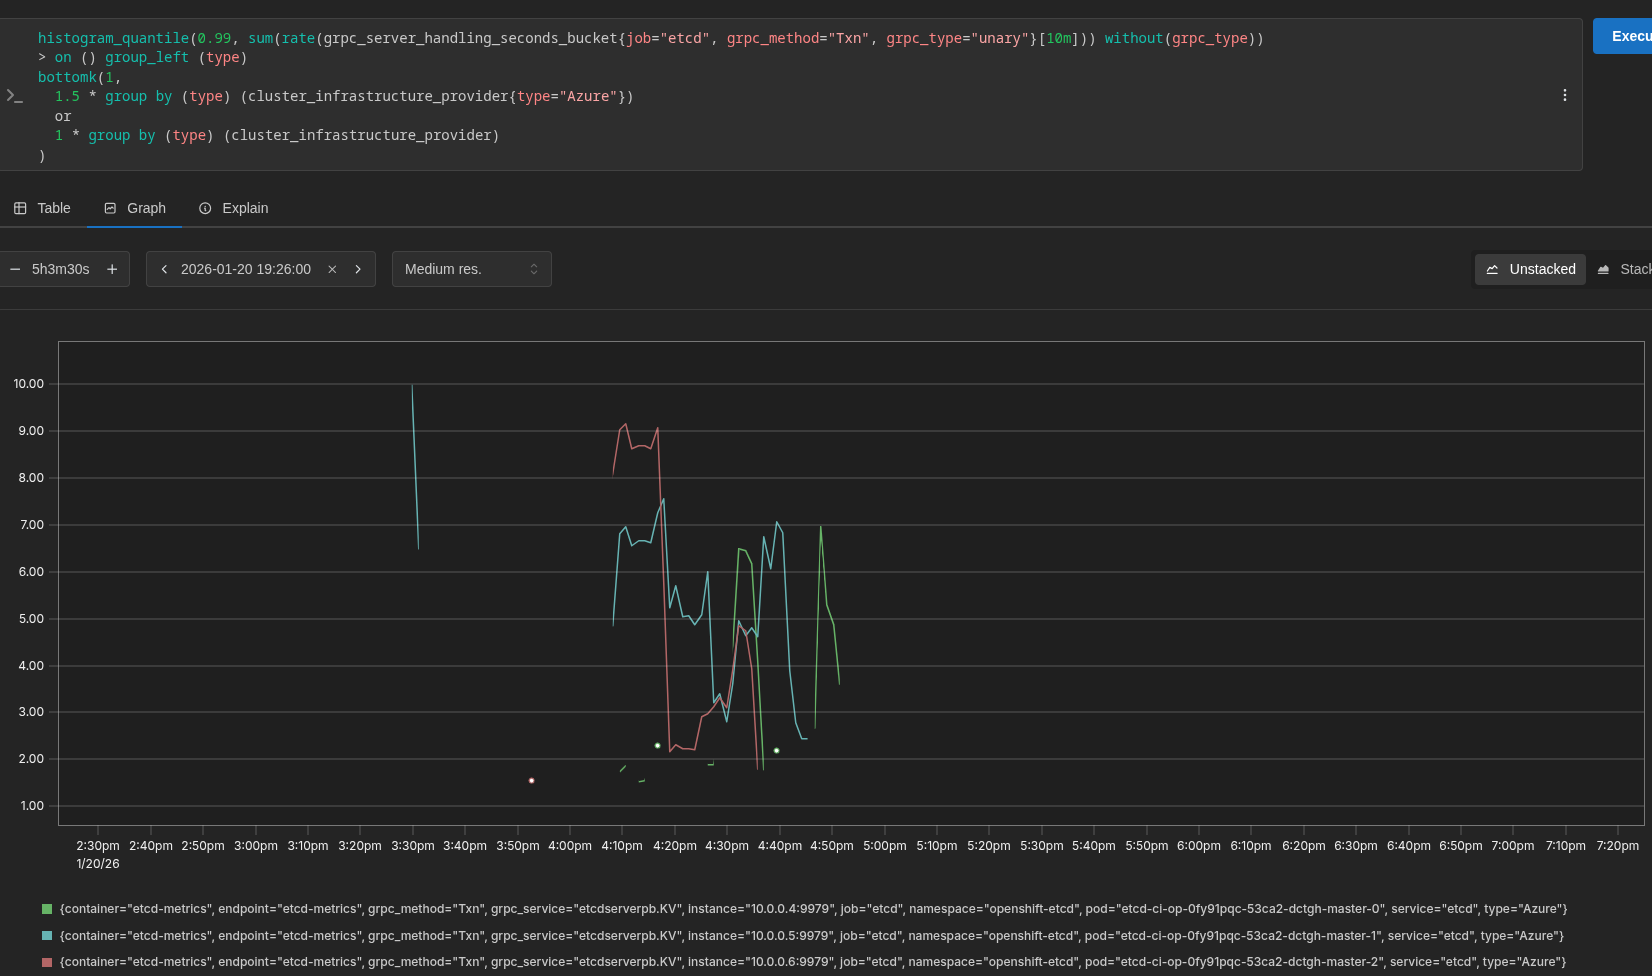Screen dimensions: 1652x976
Task: Toggle master-0 series green legend swatch
Action: (x=47, y=909)
